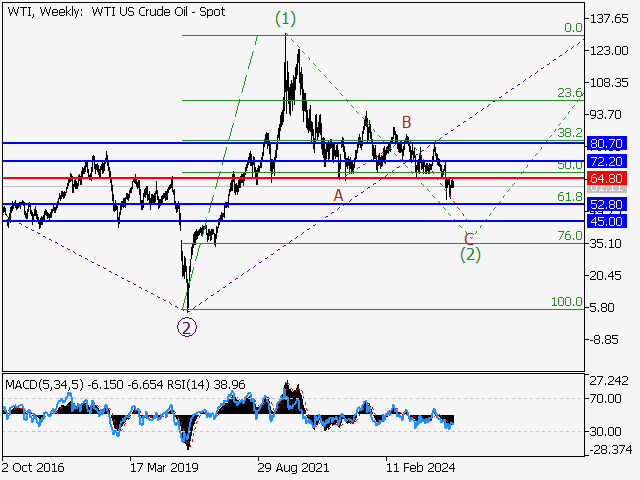Select the brown B wave label
The image size is (640, 480).
[406, 122]
